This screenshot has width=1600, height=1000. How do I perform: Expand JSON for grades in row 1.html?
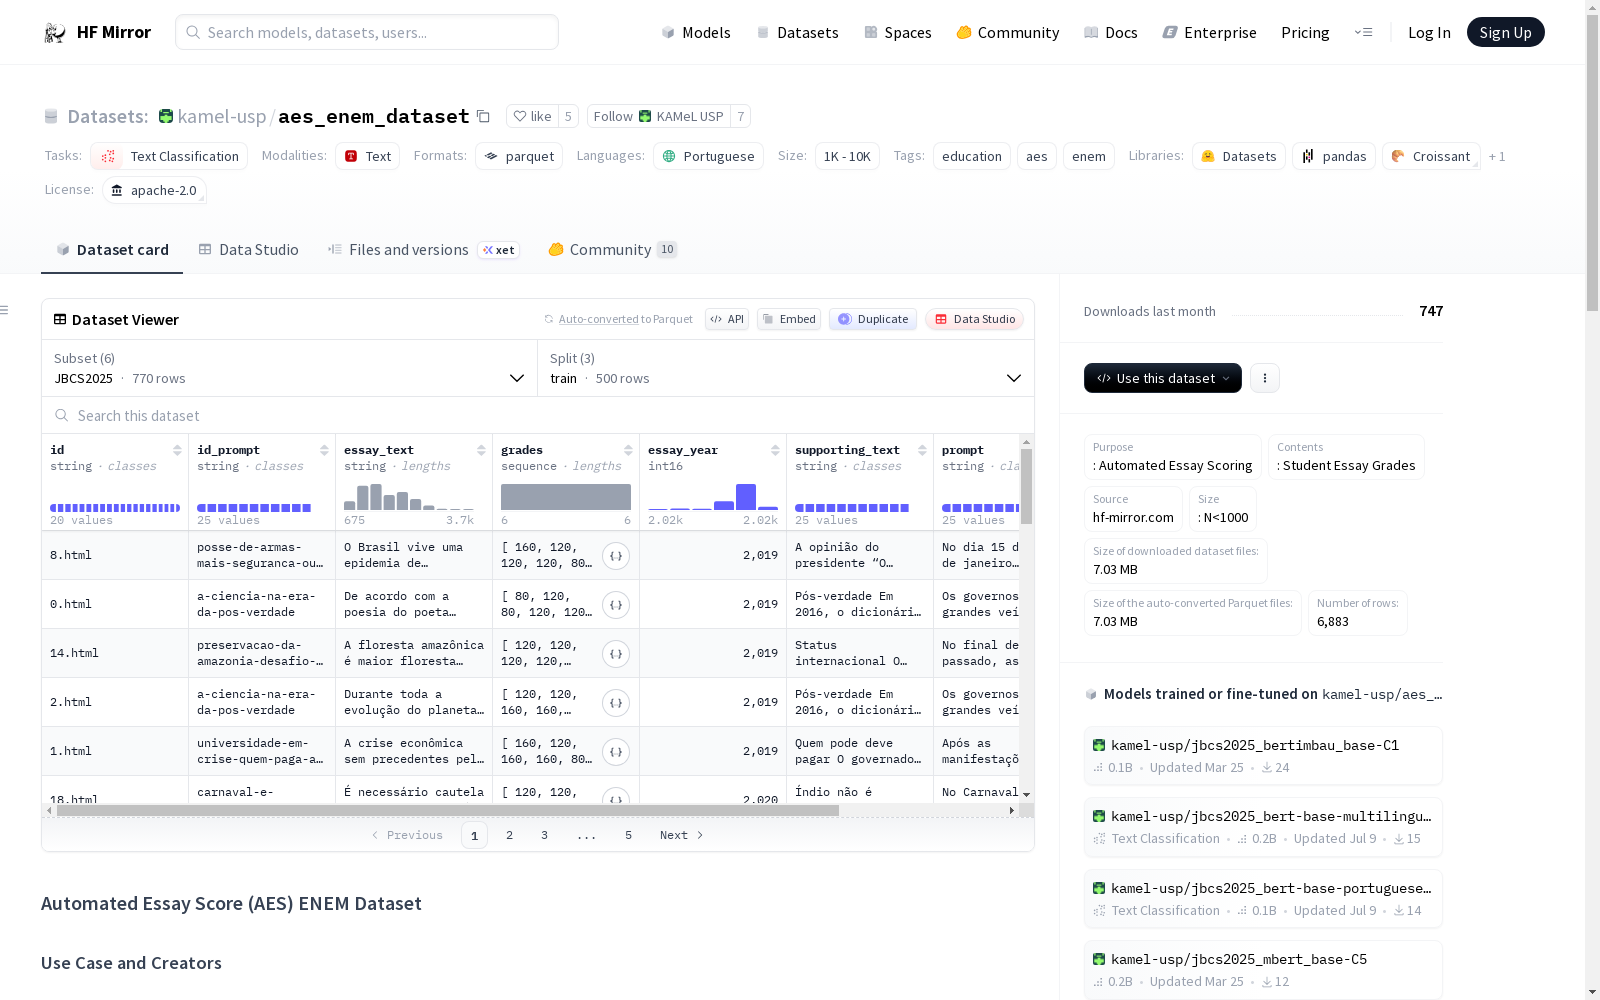616,752
